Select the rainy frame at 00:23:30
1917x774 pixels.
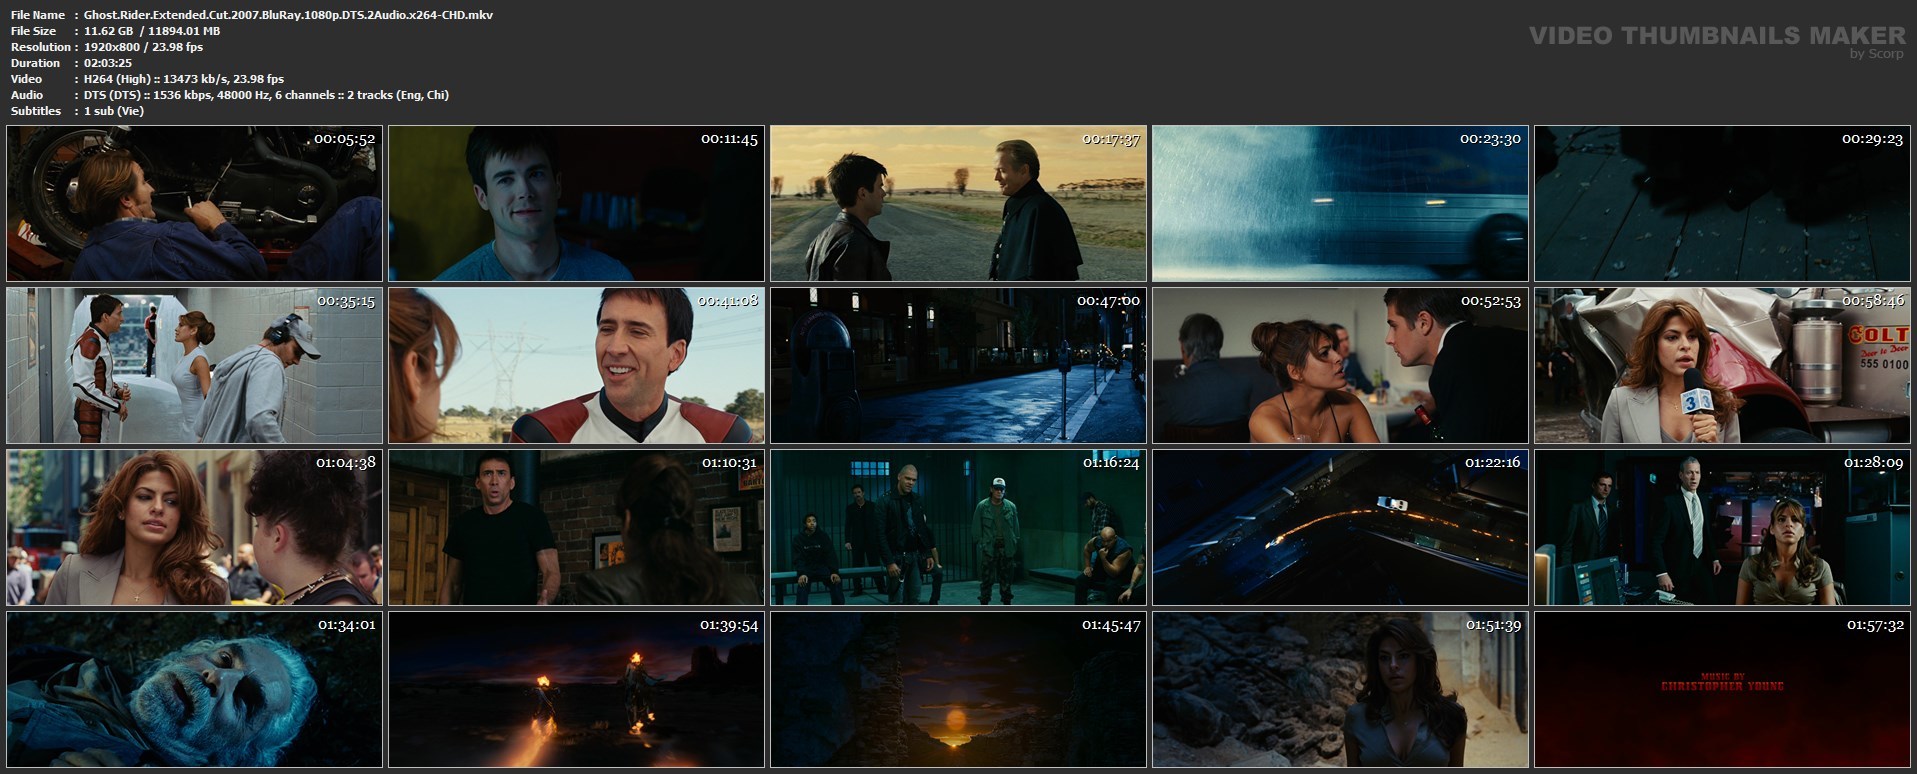click(1340, 203)
